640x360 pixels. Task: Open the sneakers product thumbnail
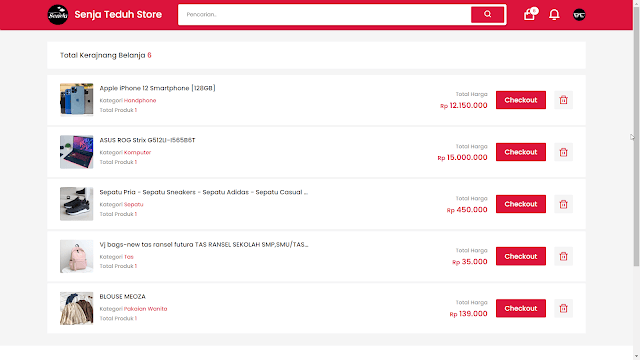76,204
